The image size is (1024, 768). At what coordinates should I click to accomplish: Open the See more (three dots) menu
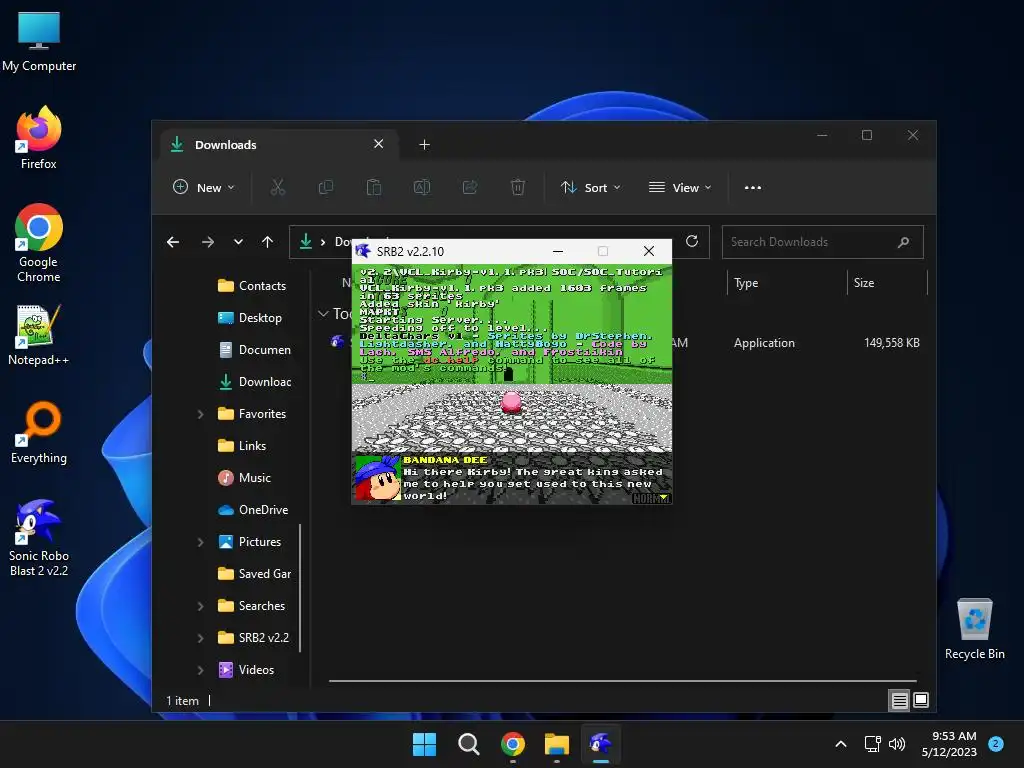tap(752, 187)
